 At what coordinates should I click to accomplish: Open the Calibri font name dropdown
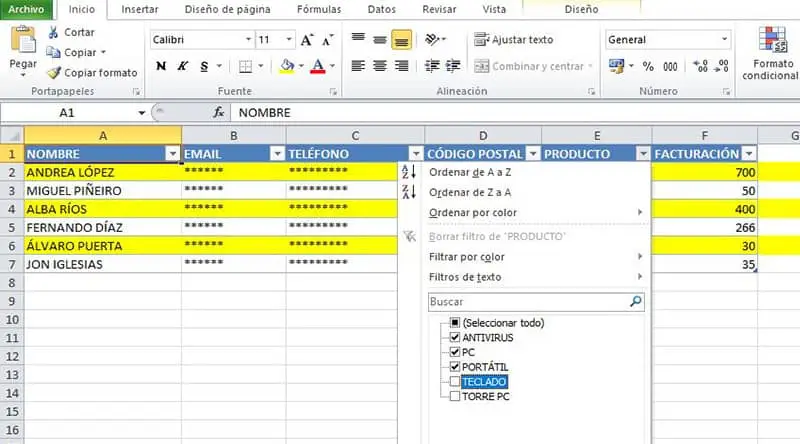point(248,40)
